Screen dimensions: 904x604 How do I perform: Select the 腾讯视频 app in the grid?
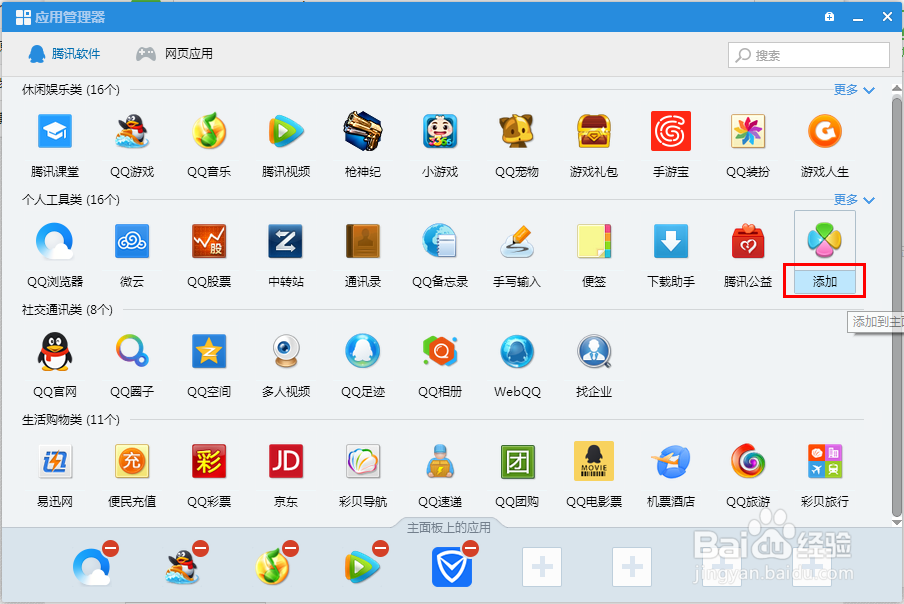click(x=286, y=131)
